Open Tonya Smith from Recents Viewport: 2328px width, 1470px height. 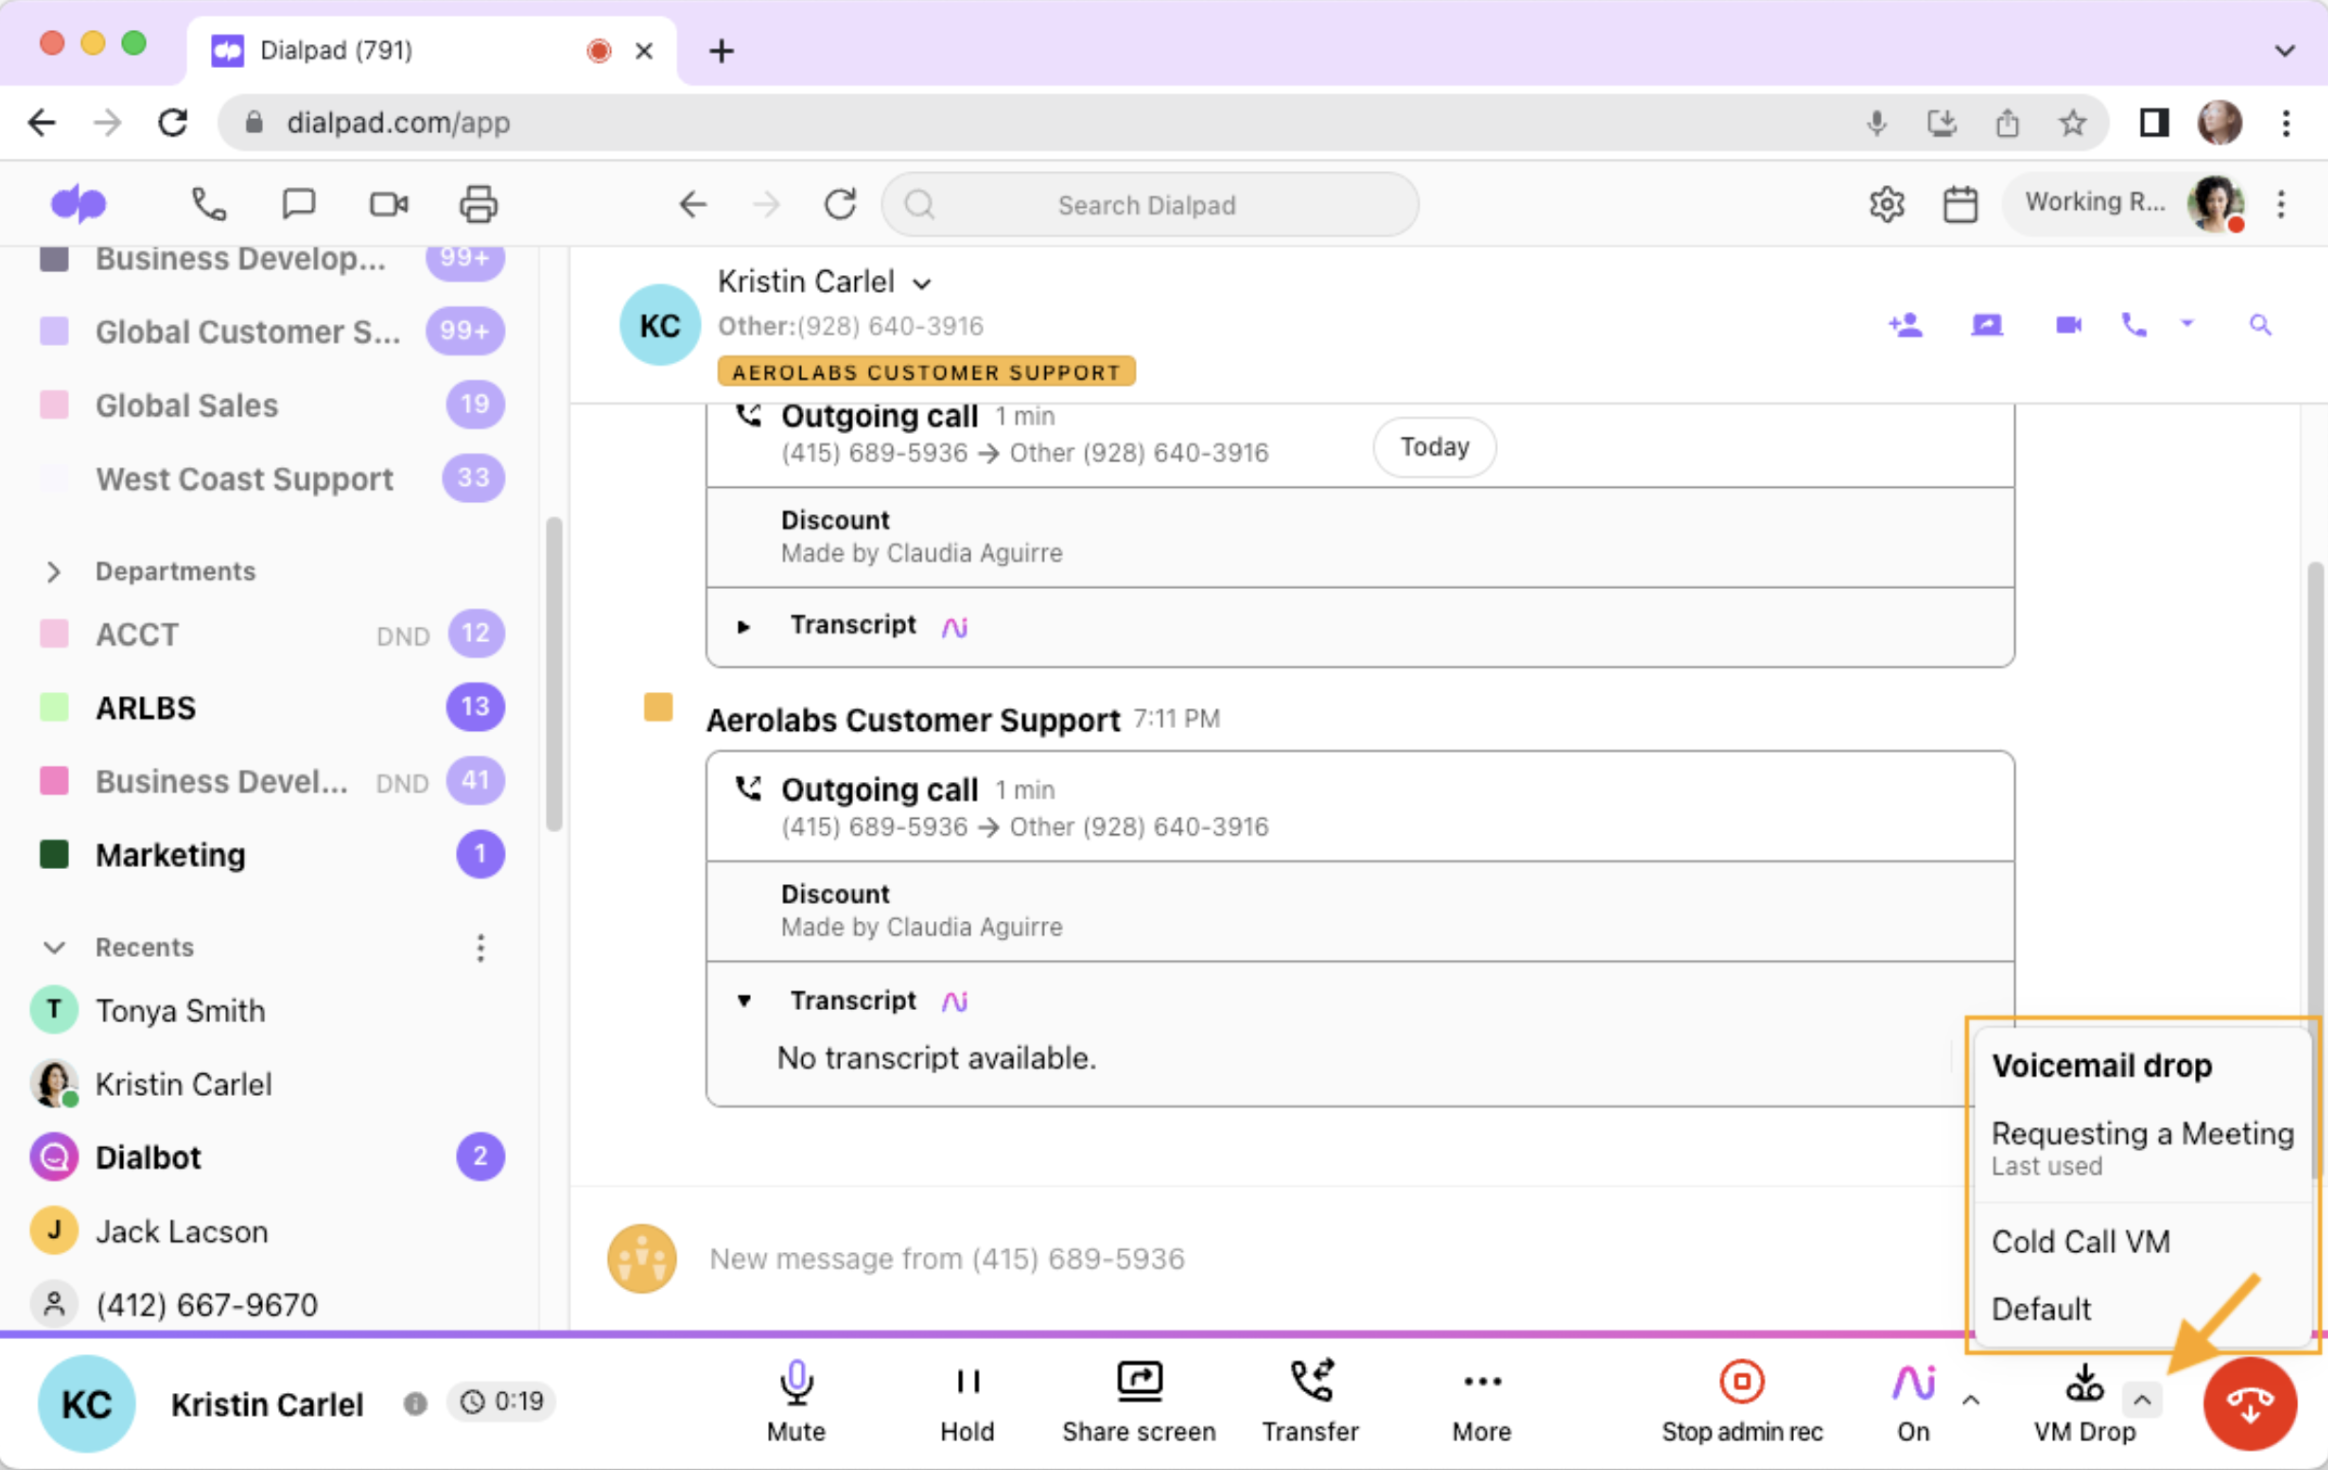coord(180,1010)
